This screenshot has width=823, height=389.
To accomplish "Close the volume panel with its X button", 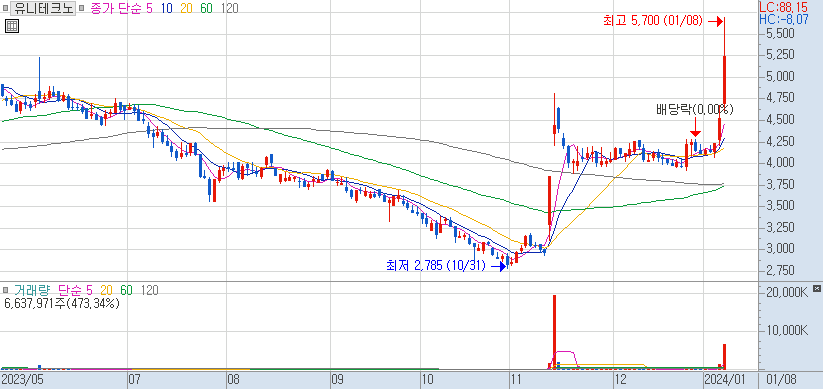I will click(x=816, y=289).
